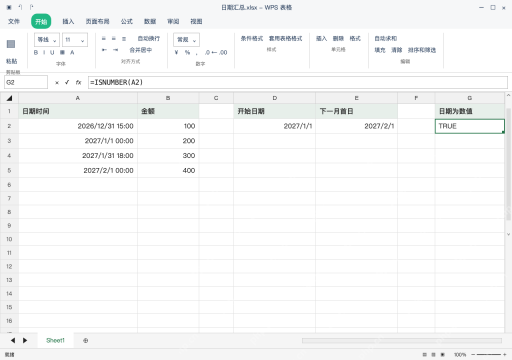Add a new sheet with plus icon
Viewport: 512px width, 360px height.
tap(86, 341)
